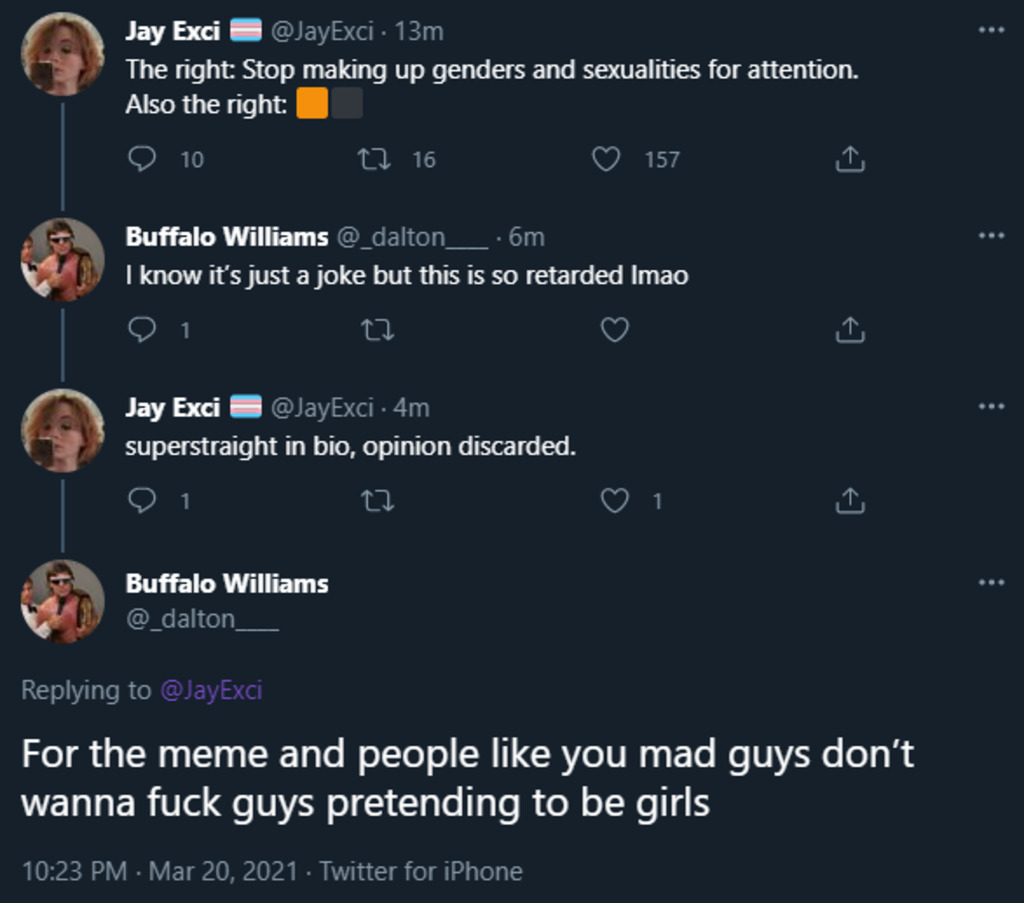The width and height of the screenshot is (1024, 903).
Task: Click Buffalo Williams' avatar on main tweet
Action: [x=62, y=600]
